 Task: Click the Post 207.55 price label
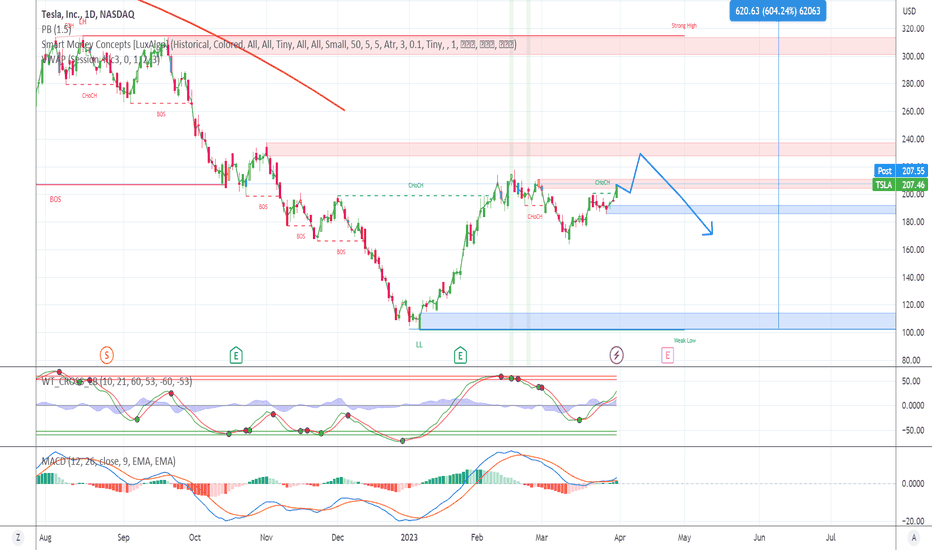901,171
